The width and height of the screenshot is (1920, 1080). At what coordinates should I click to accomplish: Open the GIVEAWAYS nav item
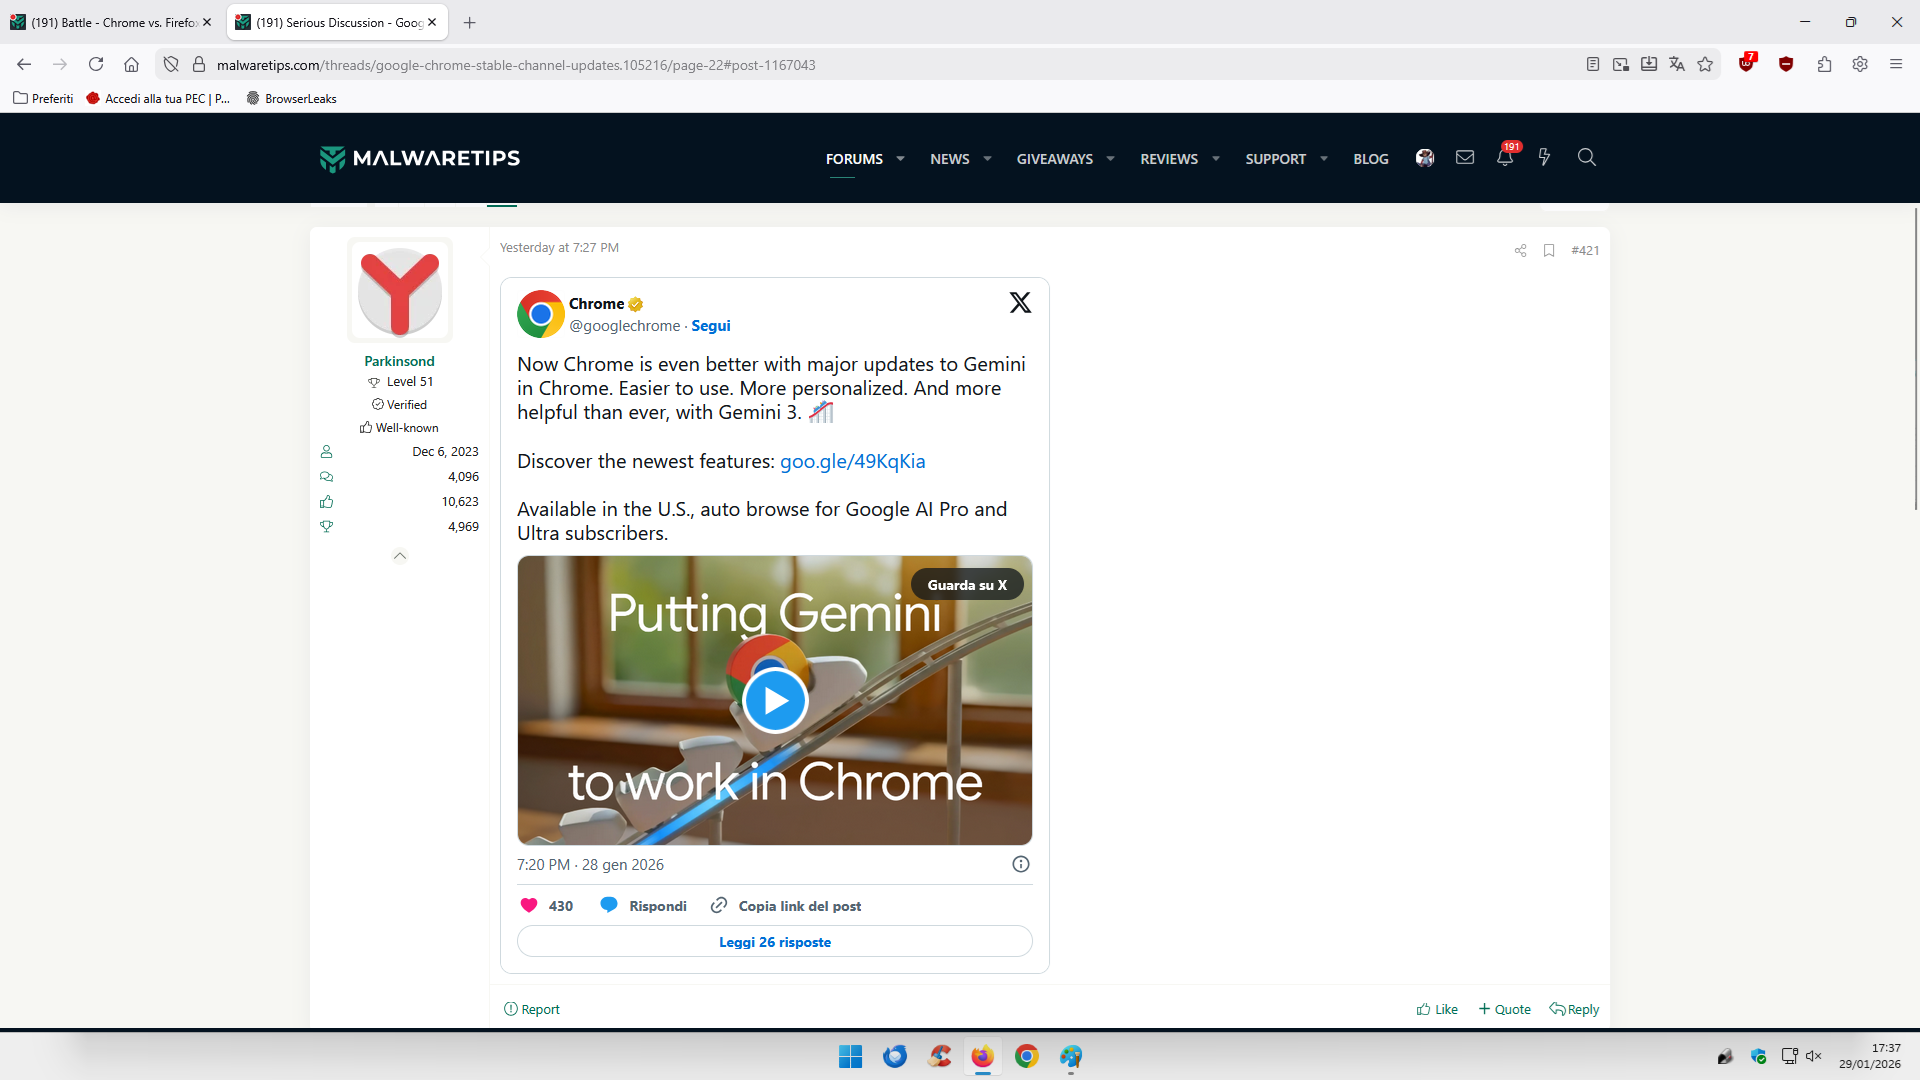(x=1055, y=159)
